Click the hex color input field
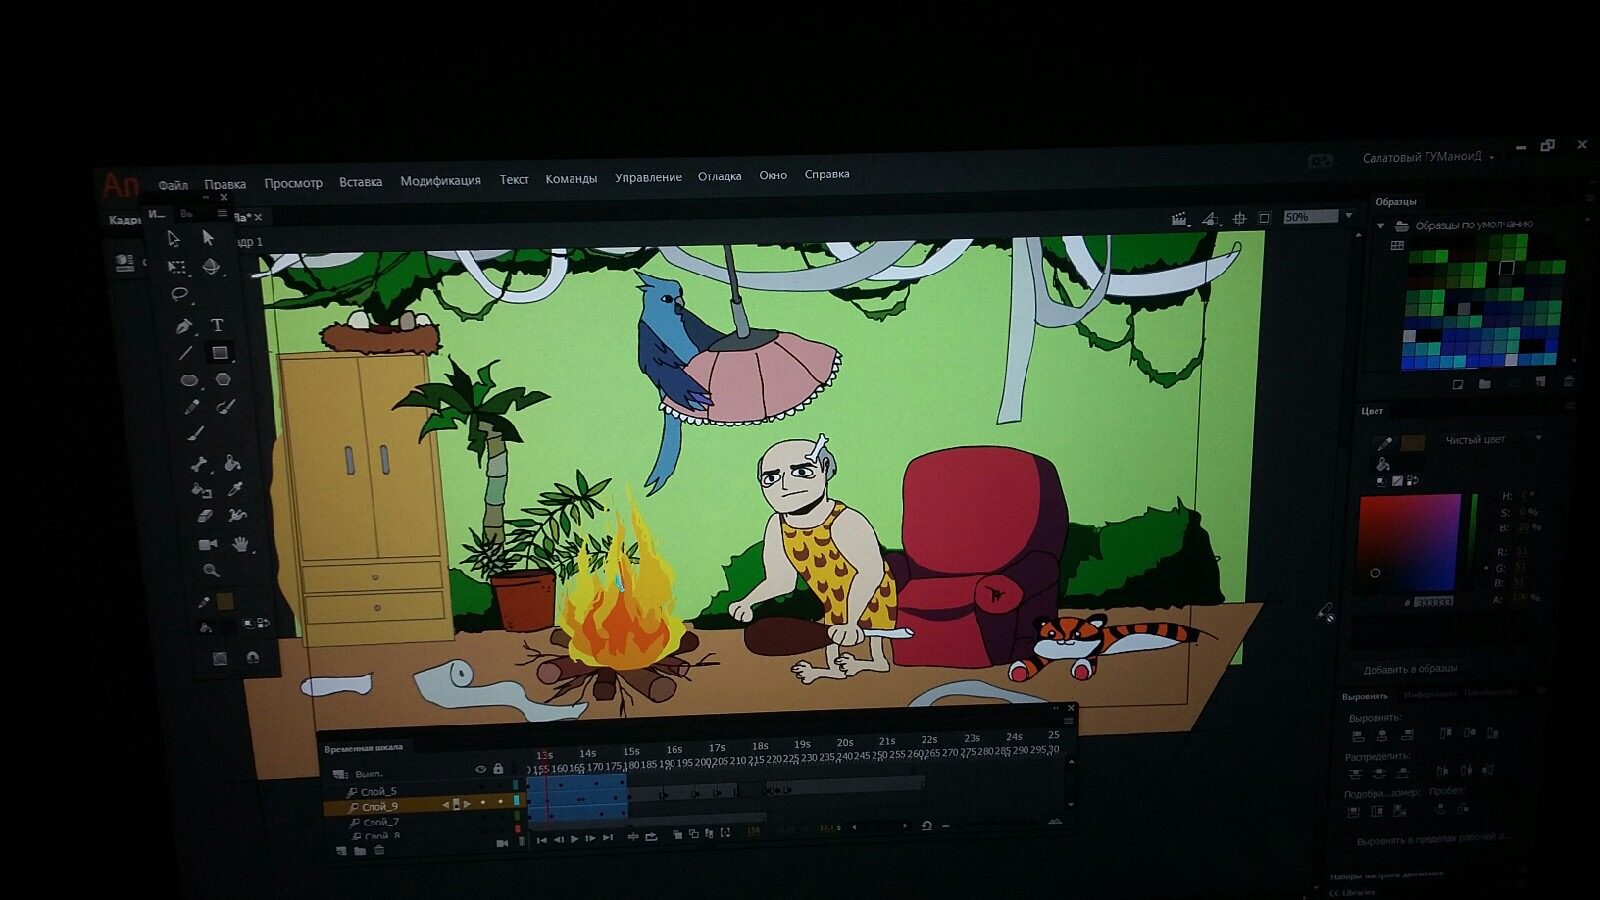 coord(1434,602)
